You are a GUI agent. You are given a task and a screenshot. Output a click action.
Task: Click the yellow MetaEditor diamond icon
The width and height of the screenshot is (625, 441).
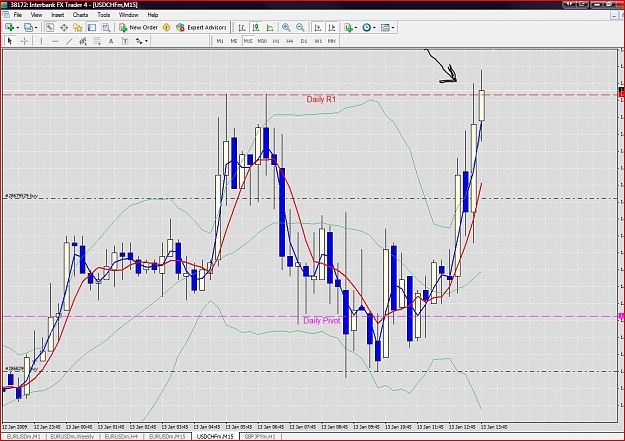[x=167, y=28]
